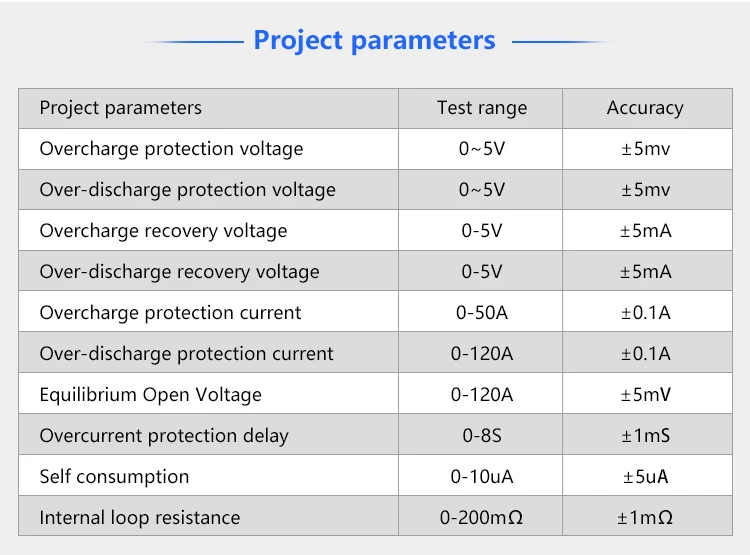
Task: Select the "±1mΩ" accuracy value
Action: click(x=645, y=518)
